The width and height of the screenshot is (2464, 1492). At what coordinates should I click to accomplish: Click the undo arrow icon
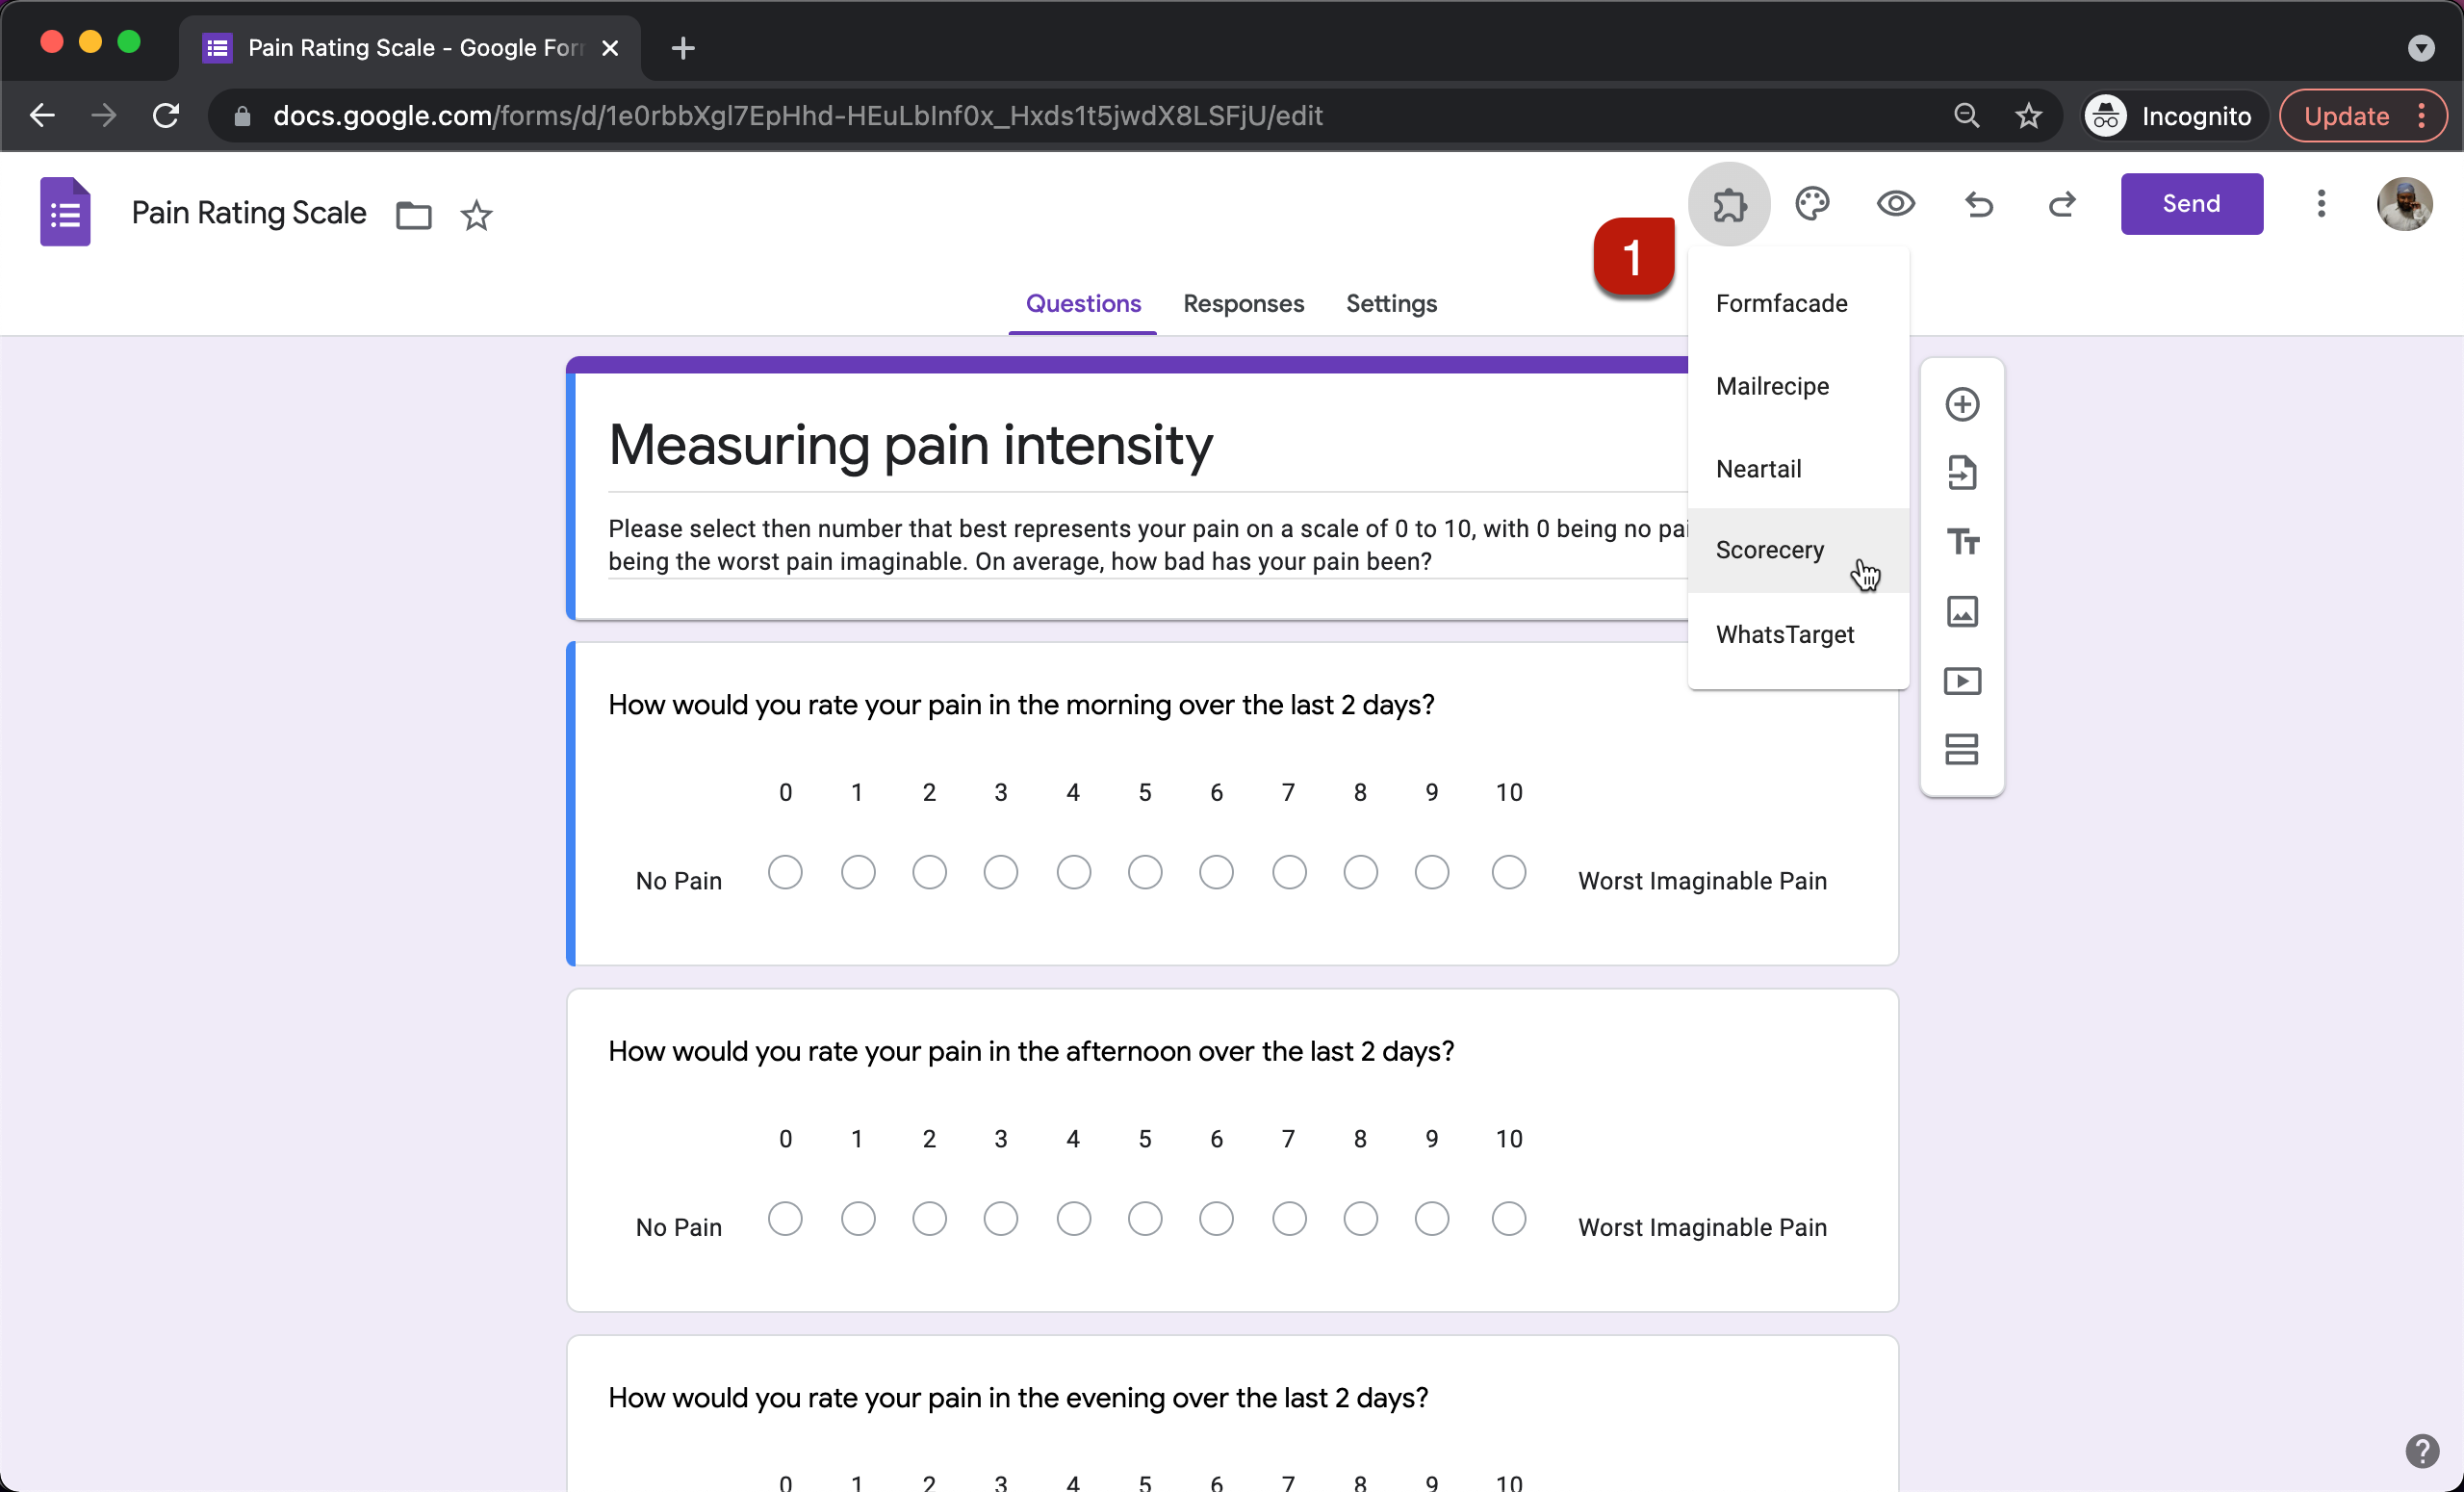(x=1980, y=204)
